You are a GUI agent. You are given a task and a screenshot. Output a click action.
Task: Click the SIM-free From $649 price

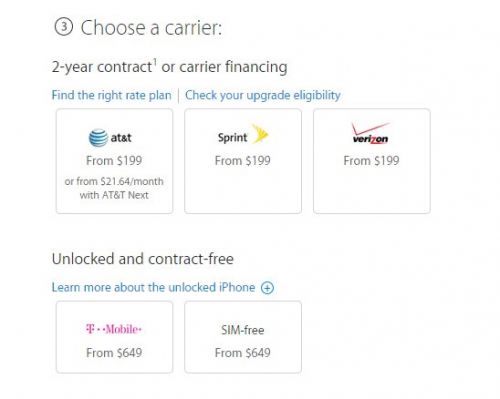(243, 353)
